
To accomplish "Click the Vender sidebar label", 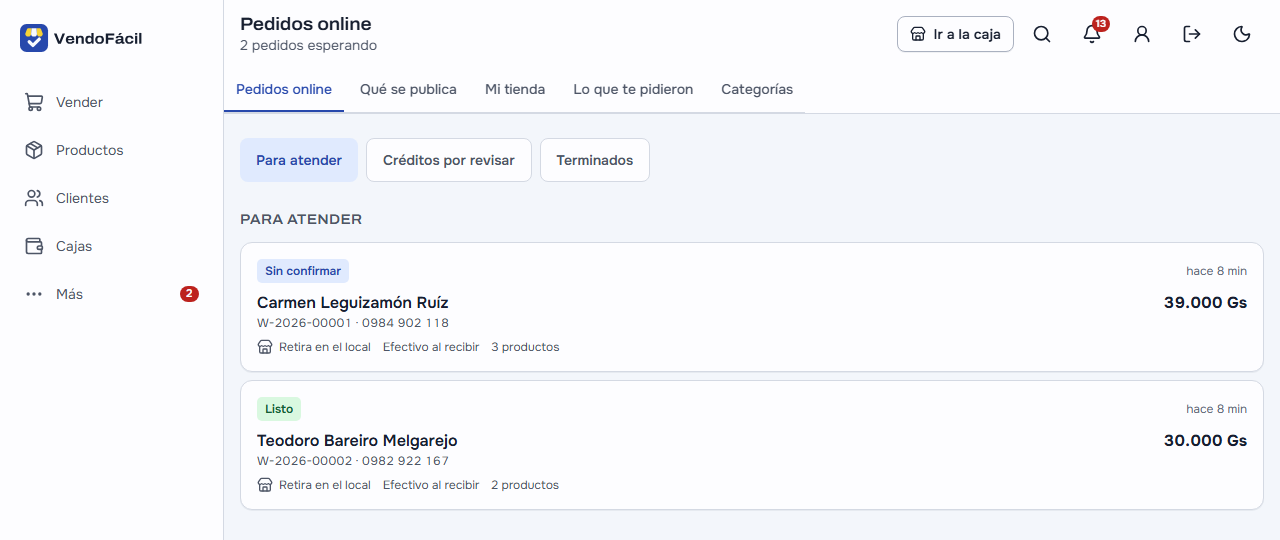I will (79, 102).
